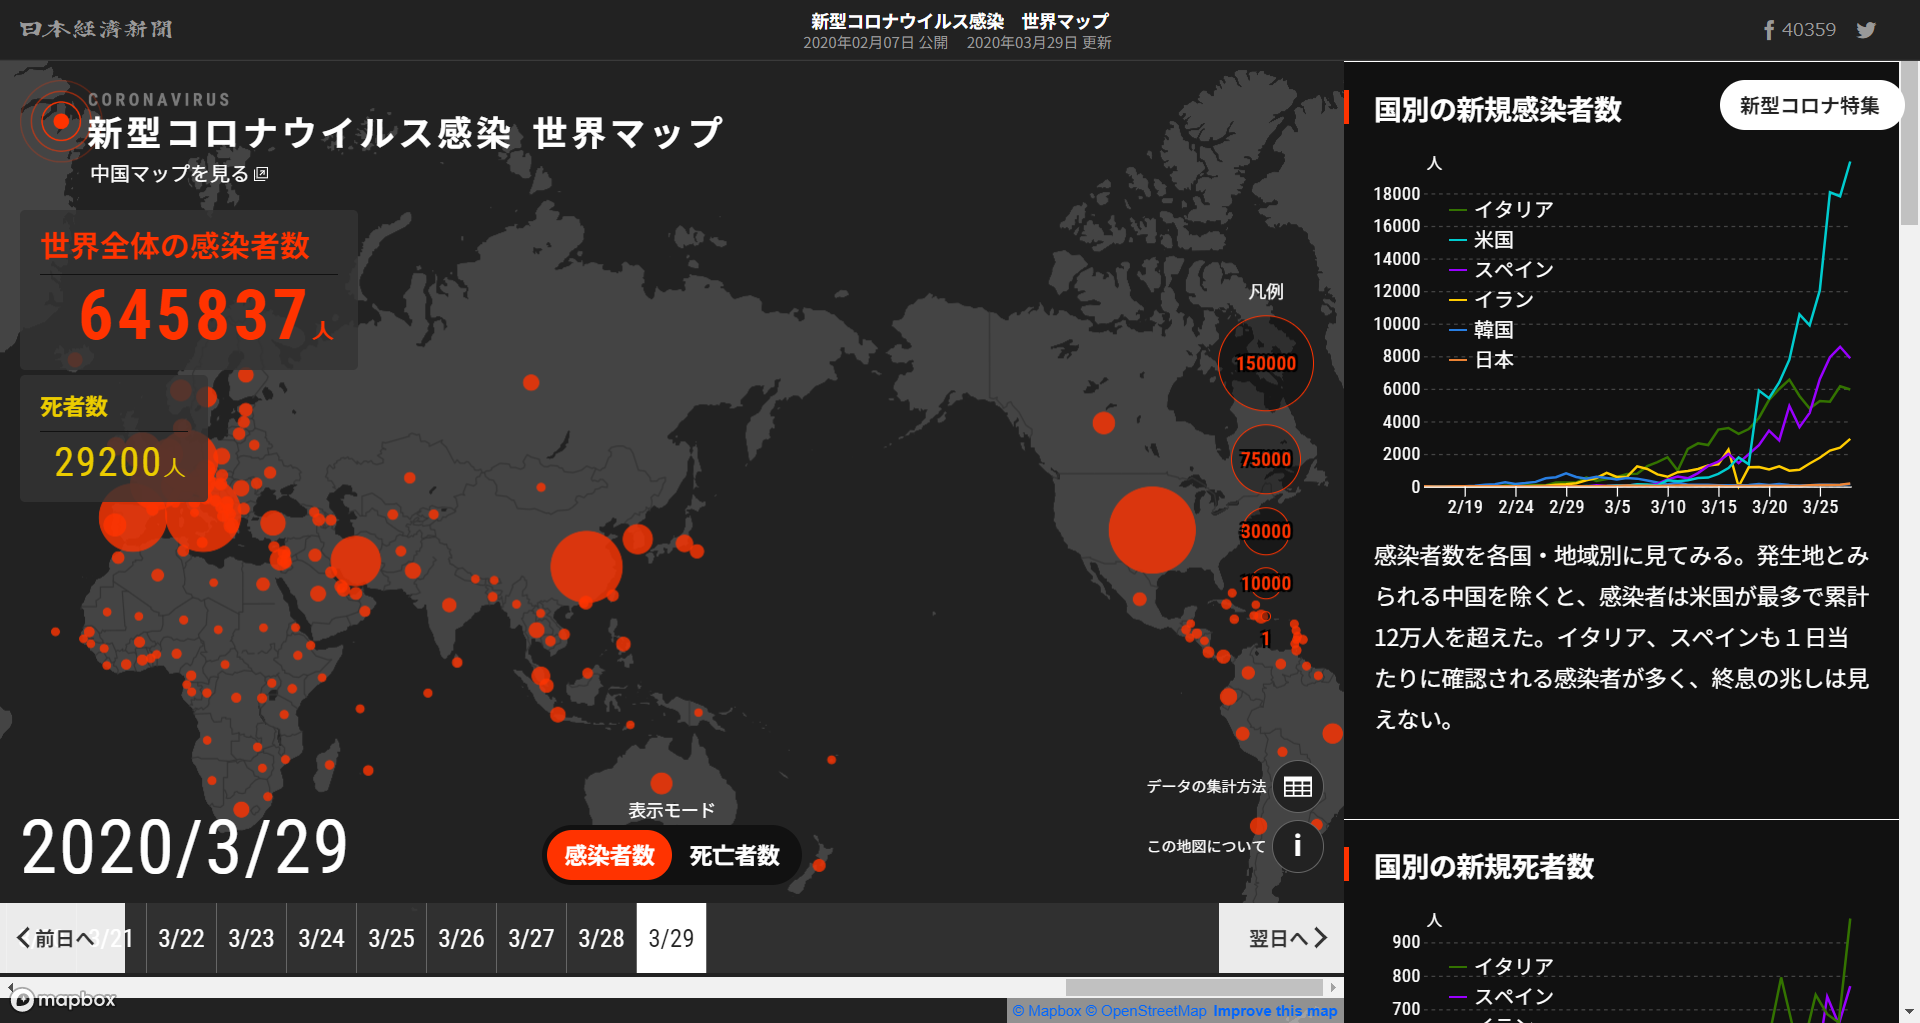Open the 中国マップを見る link
This screenshot has height=1023, width=1920.
tap(169, 174)
